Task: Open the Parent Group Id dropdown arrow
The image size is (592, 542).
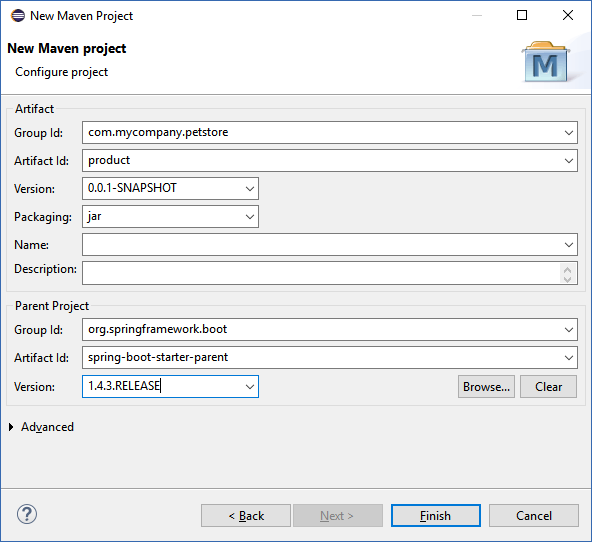Action: [x=569, y=330]
